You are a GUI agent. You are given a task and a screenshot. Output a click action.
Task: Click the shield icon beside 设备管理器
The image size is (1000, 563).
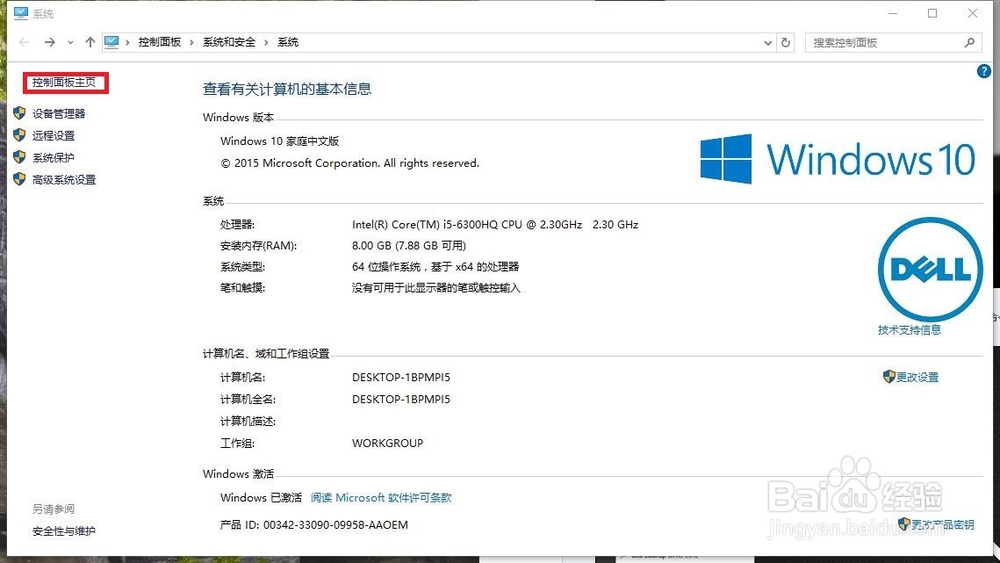click(20, 113)
